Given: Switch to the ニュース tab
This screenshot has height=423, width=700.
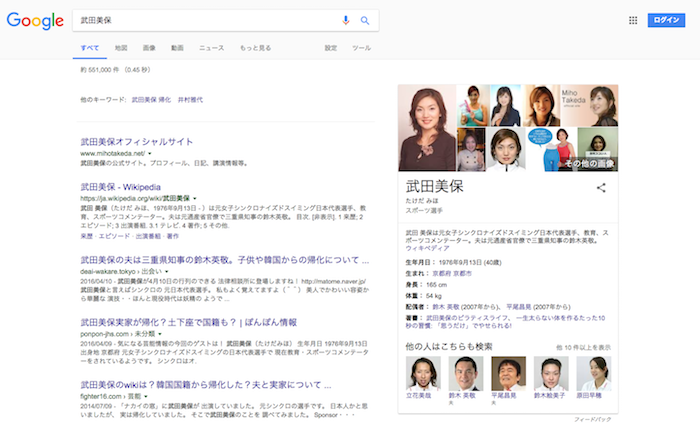Looking at the screenshot, I should pos(211,48).
